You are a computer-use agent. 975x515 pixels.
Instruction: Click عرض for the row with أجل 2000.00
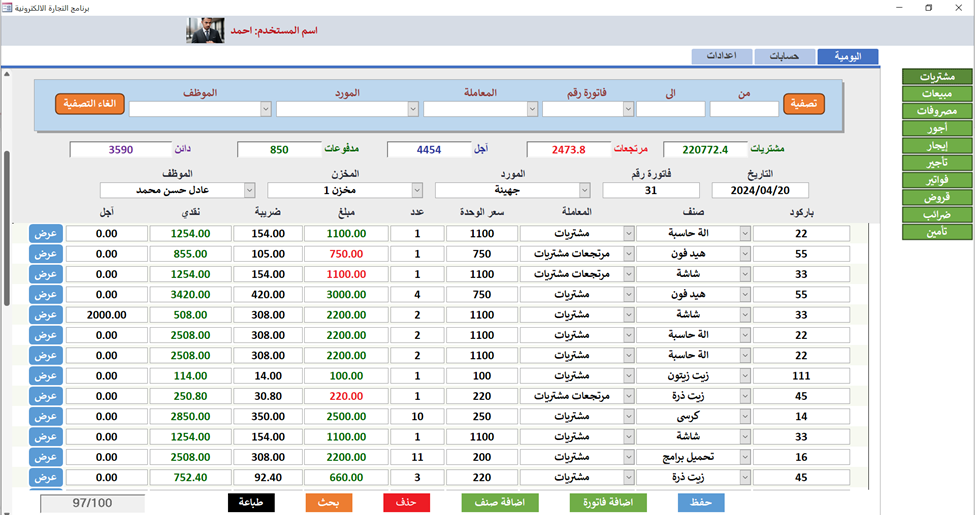click(46, 315)
